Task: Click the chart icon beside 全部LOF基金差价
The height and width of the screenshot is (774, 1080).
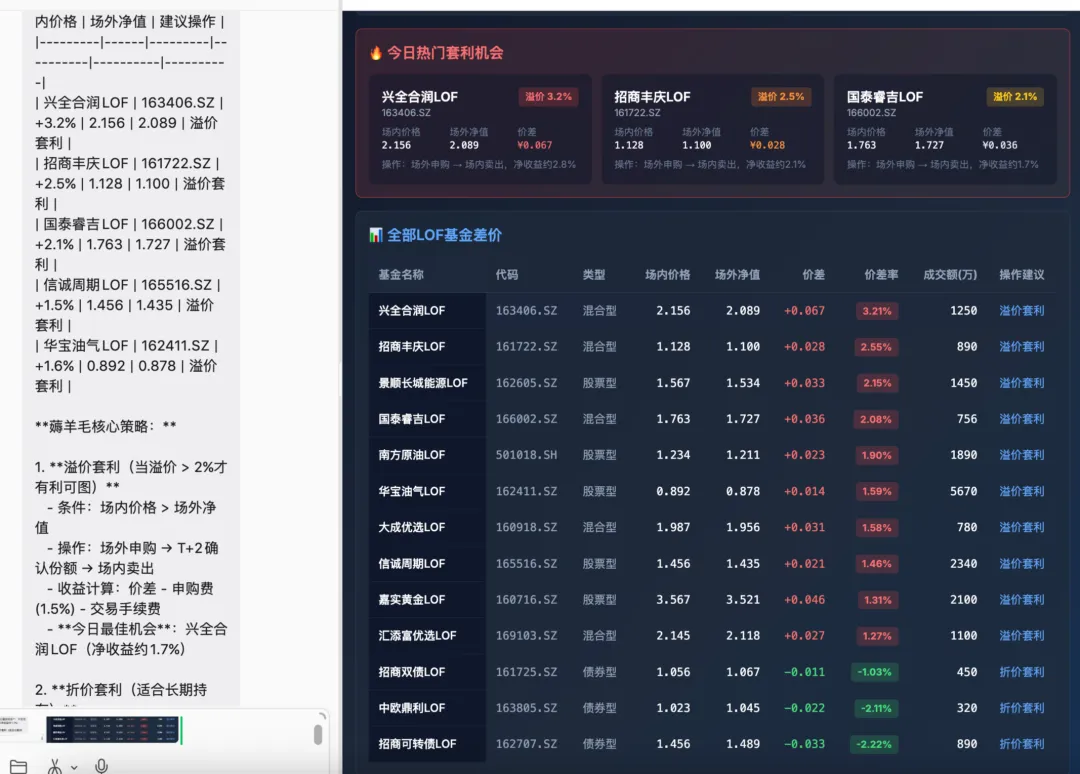Action: point(376,235)
